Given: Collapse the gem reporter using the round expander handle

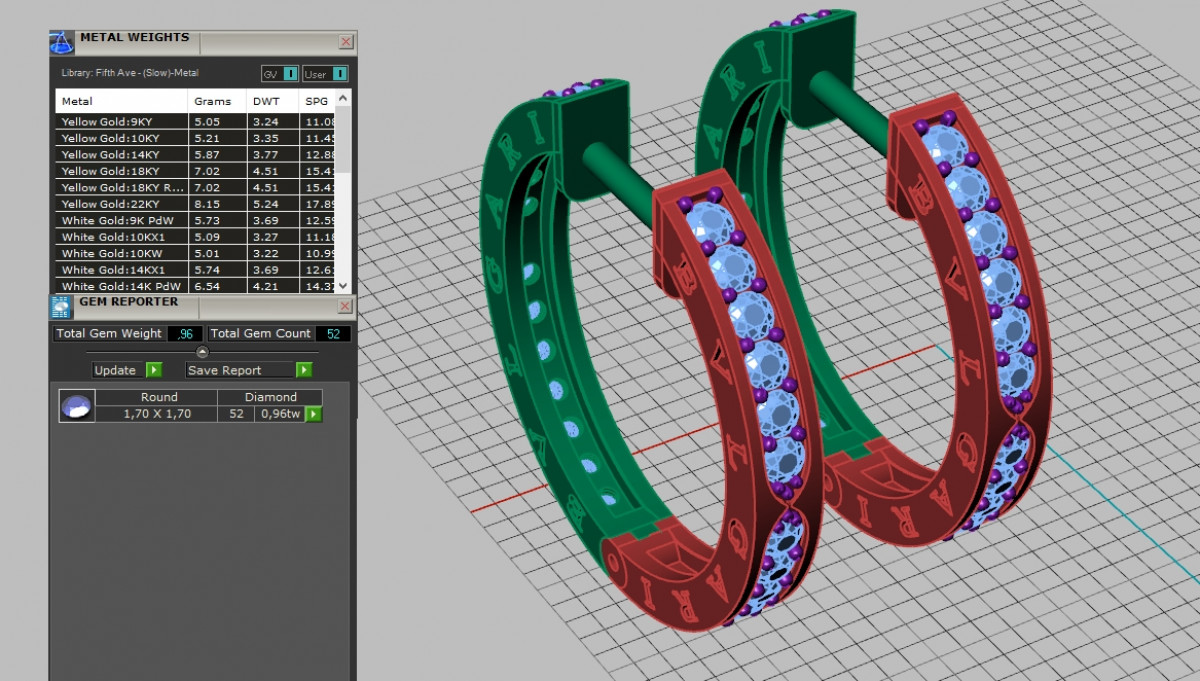Looking at the screenshot, I should tap(202, 352).
